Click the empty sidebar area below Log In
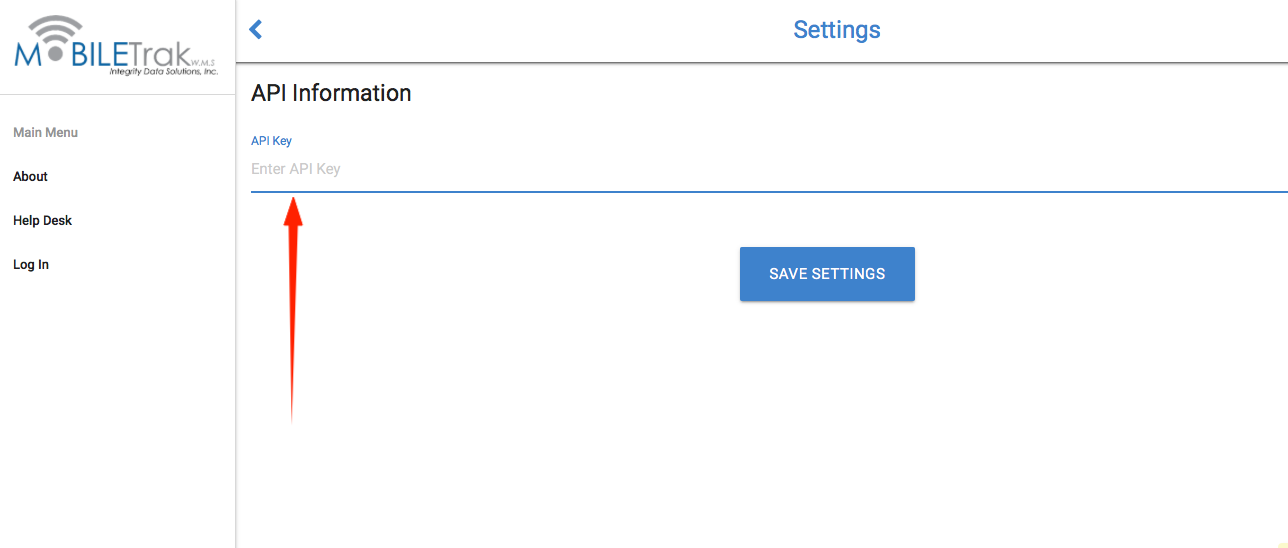1288x548 pixels. click(x=117, y=410)
